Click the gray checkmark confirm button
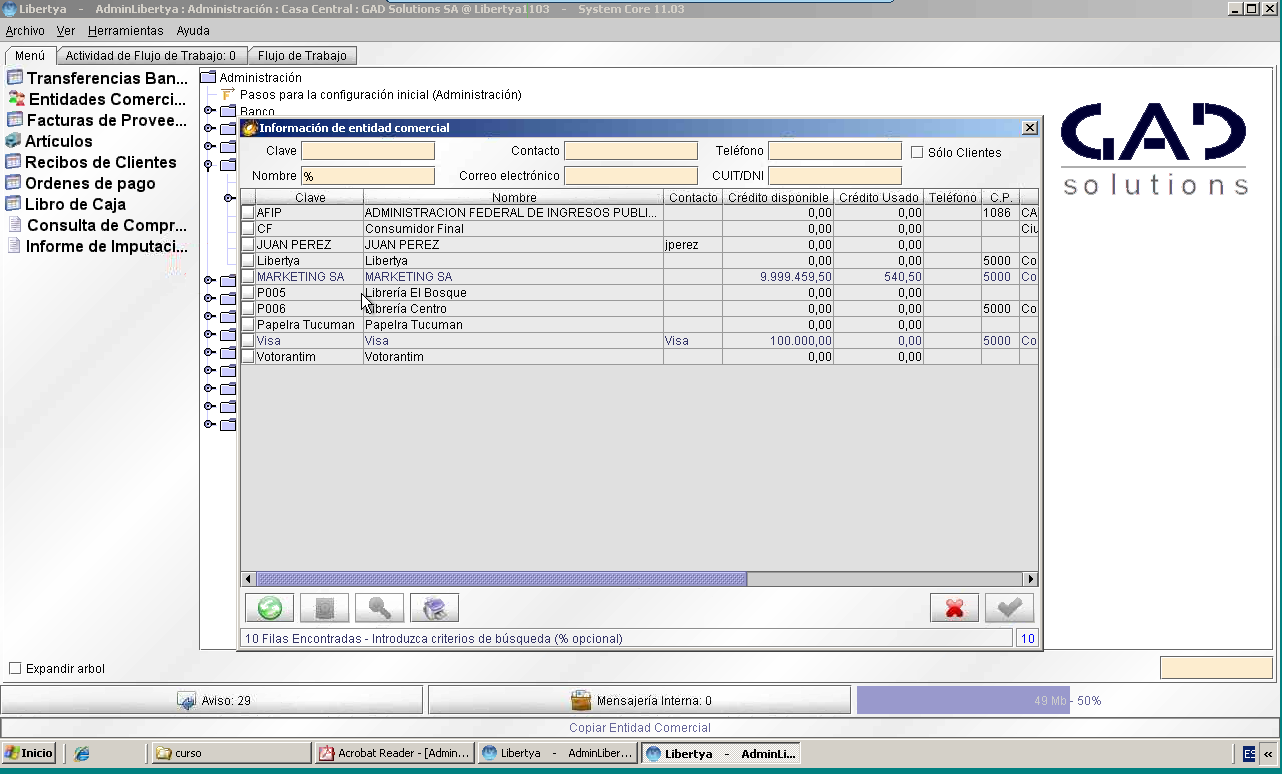 pyautogui.click(x=1009, y=607)
